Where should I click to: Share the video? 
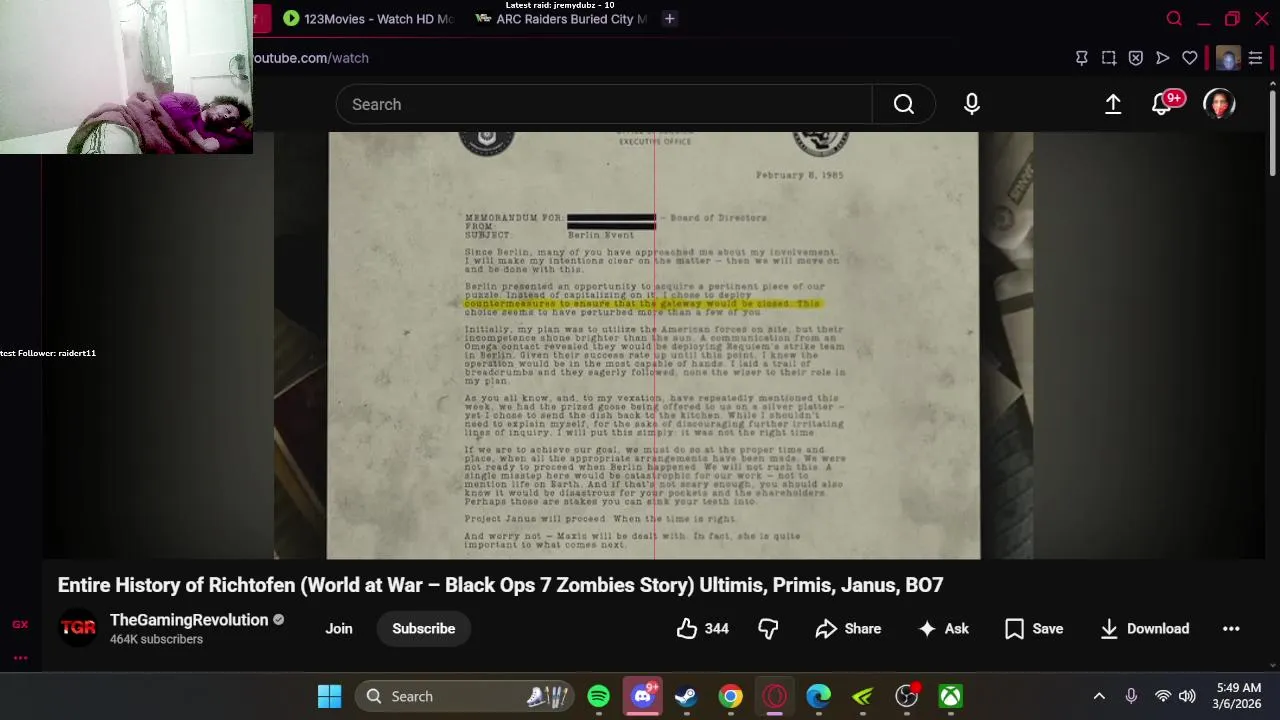tap(848, 629)
